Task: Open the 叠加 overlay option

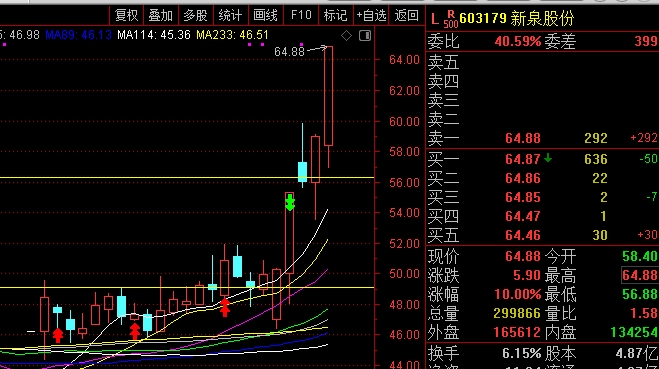Action: coord(161,16)
